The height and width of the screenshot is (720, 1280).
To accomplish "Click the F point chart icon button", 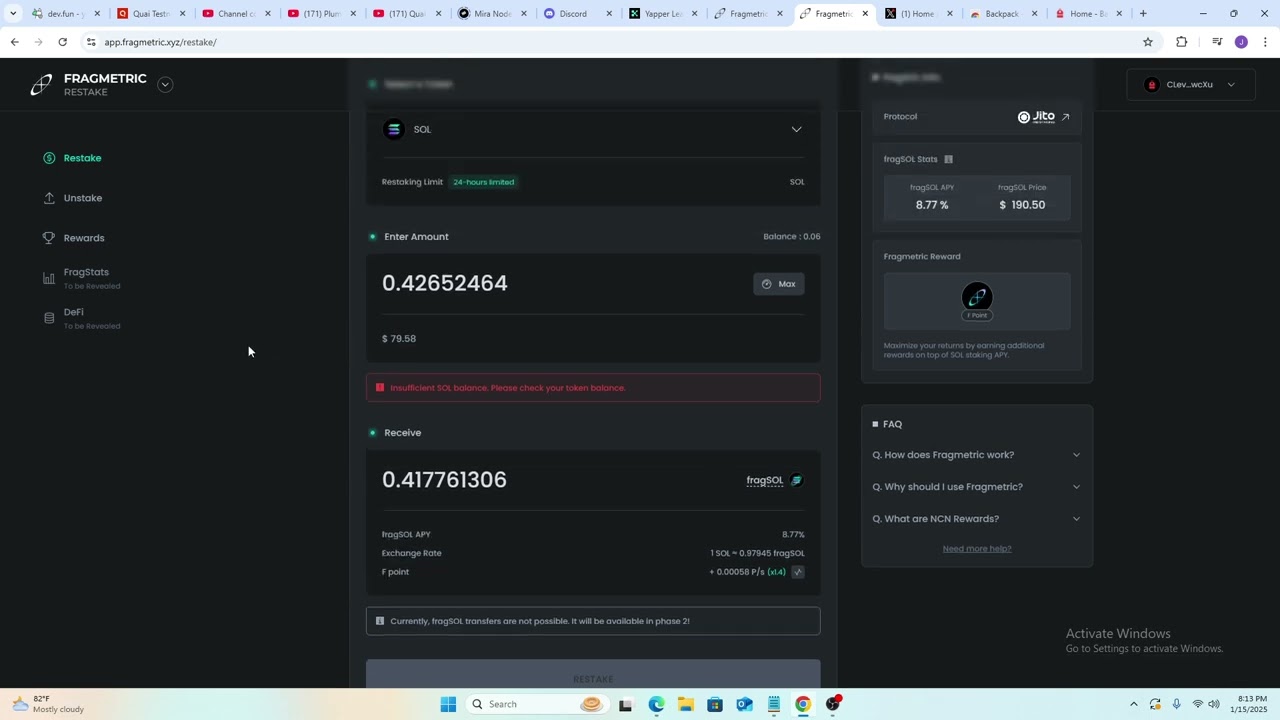I will pos(798,572).
